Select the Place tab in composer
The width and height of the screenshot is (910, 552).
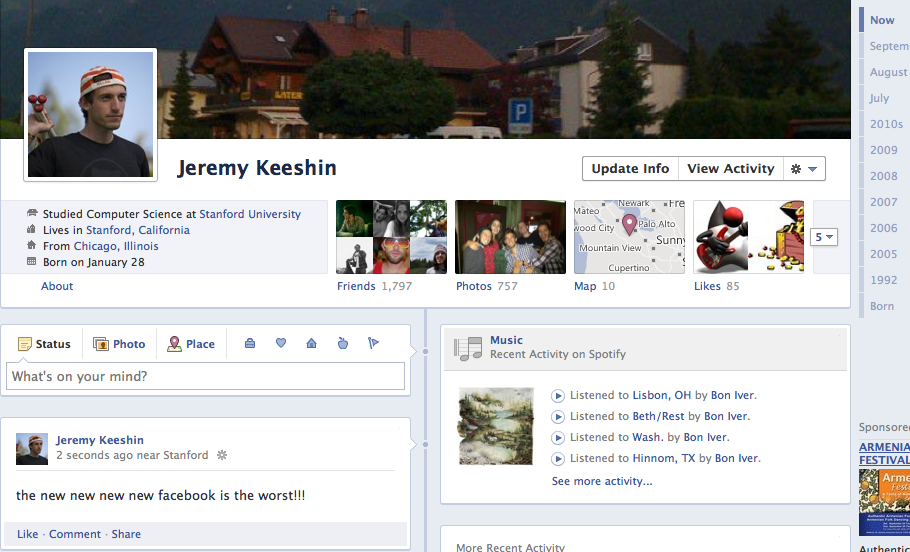pyautogui.click(x=190, y=344)
